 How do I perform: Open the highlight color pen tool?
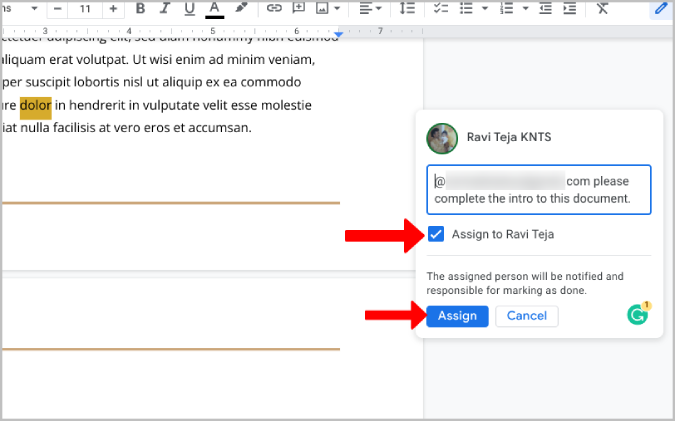241,9
